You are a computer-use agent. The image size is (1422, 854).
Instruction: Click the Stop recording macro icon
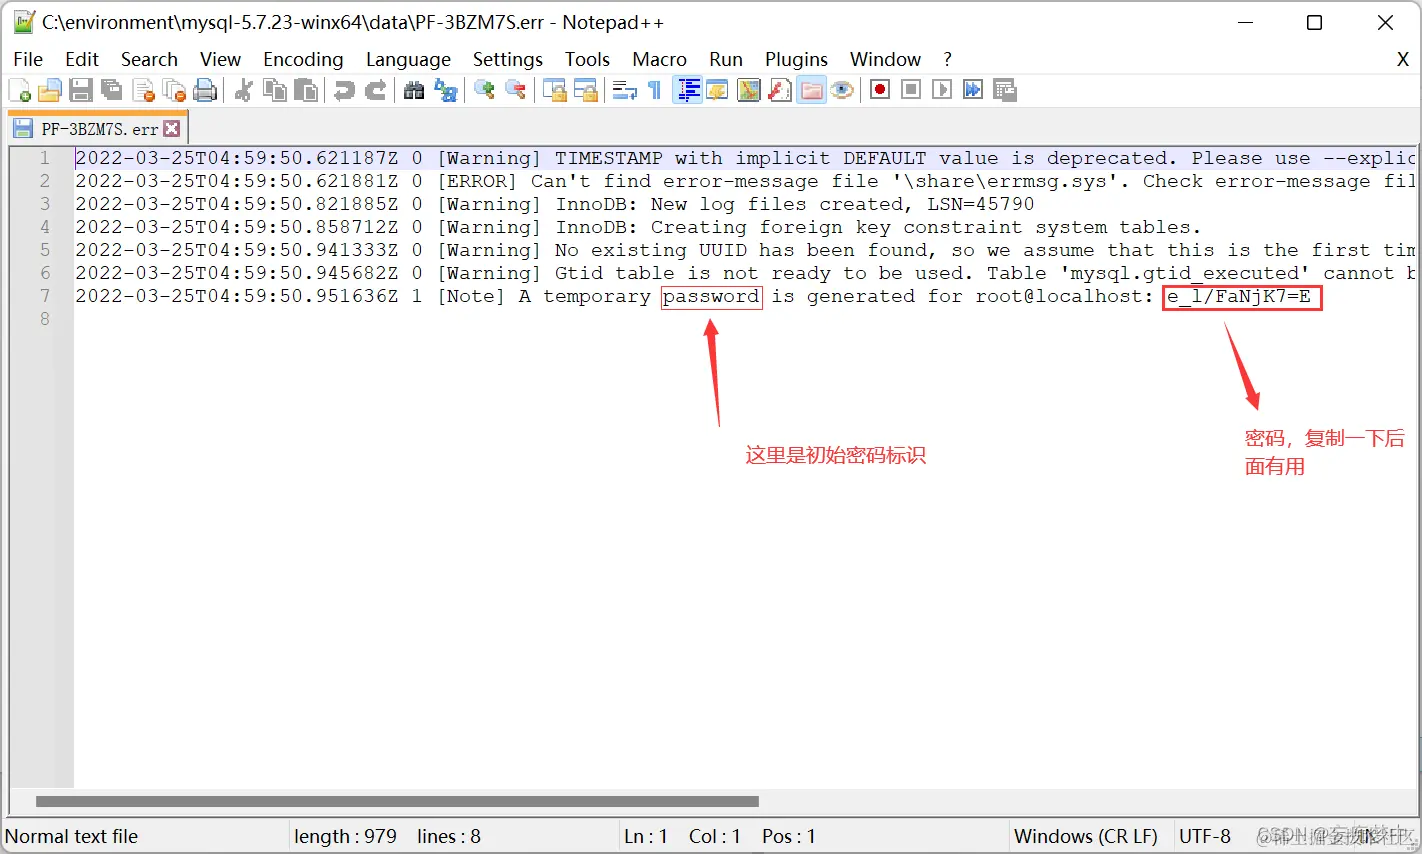coord(911,91)
